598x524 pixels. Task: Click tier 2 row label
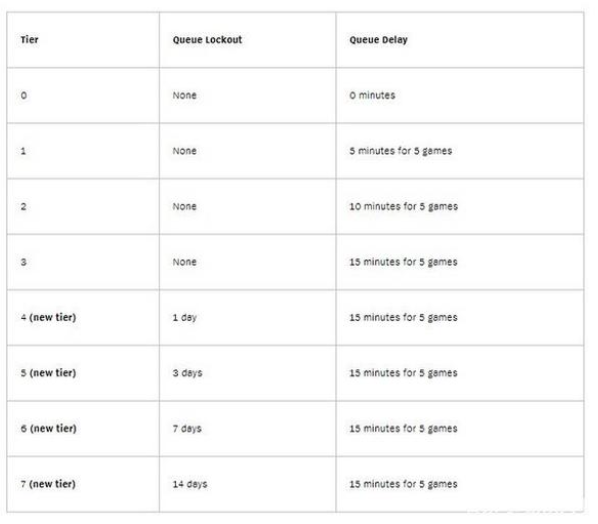click(83, 207)
